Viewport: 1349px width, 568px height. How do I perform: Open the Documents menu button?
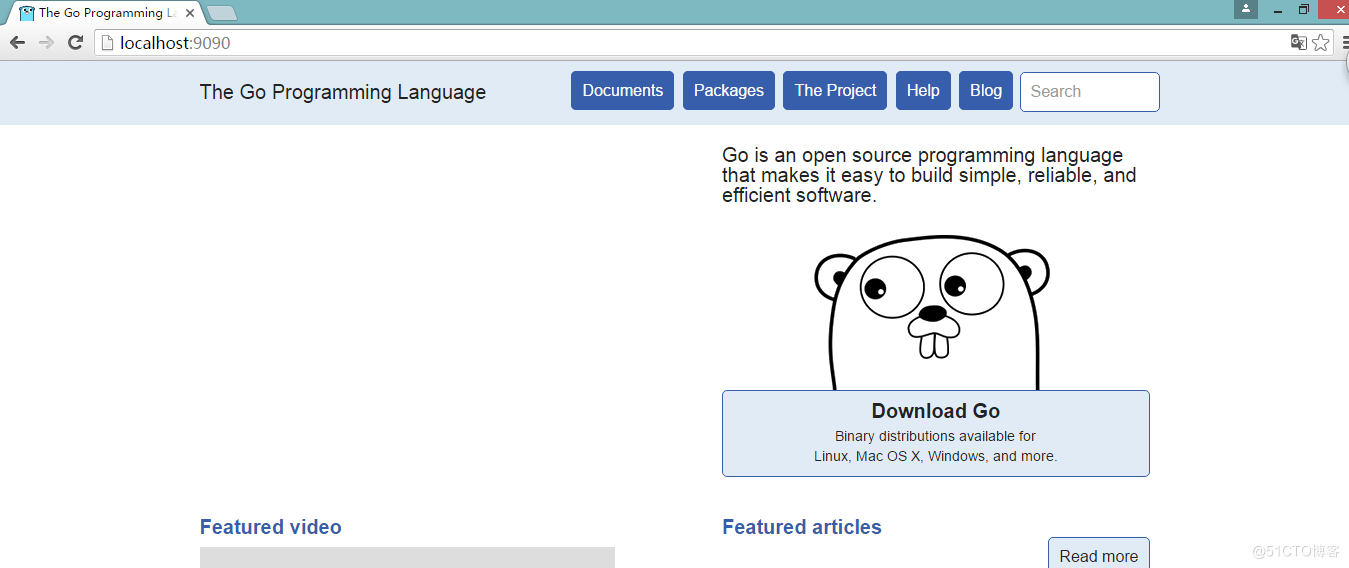tap(622, 91)
